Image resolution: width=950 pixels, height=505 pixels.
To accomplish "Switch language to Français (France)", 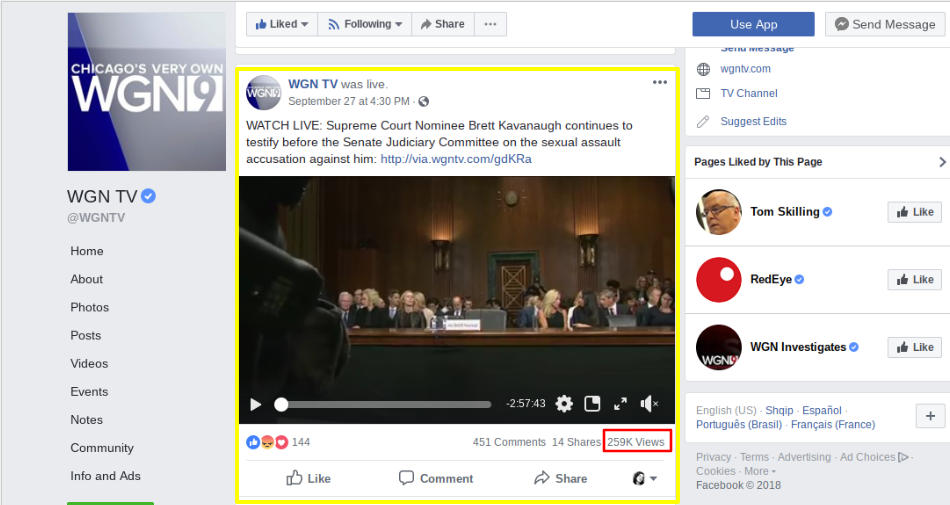I will coord(832,424).
